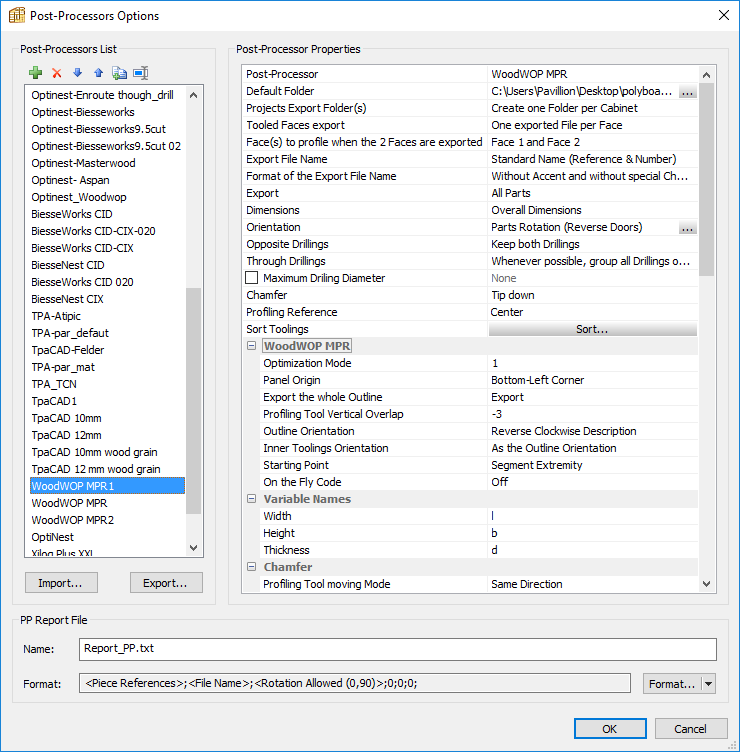
Task: Collapse the Variable Names section
Action: [x=251, y=499]
